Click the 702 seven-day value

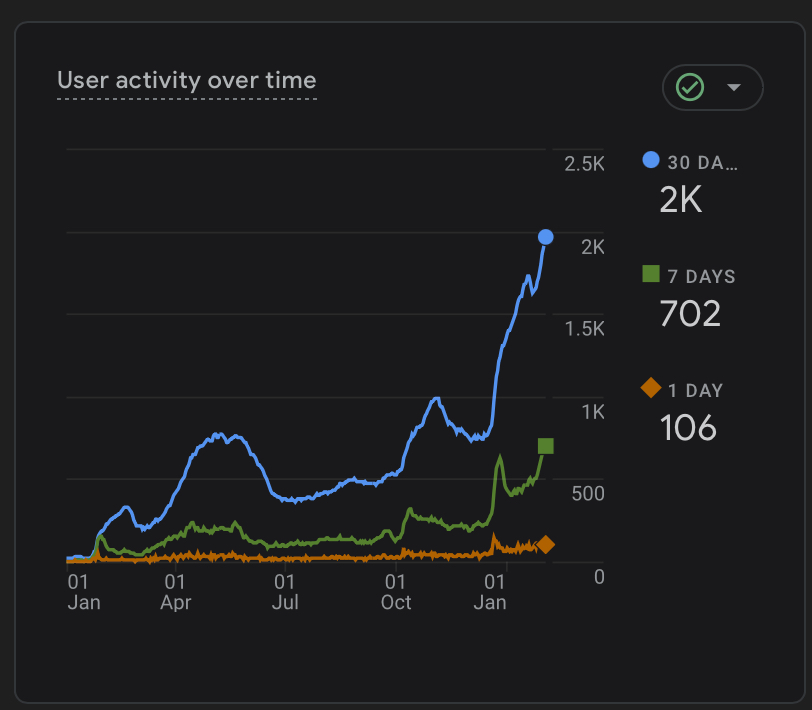690,314
